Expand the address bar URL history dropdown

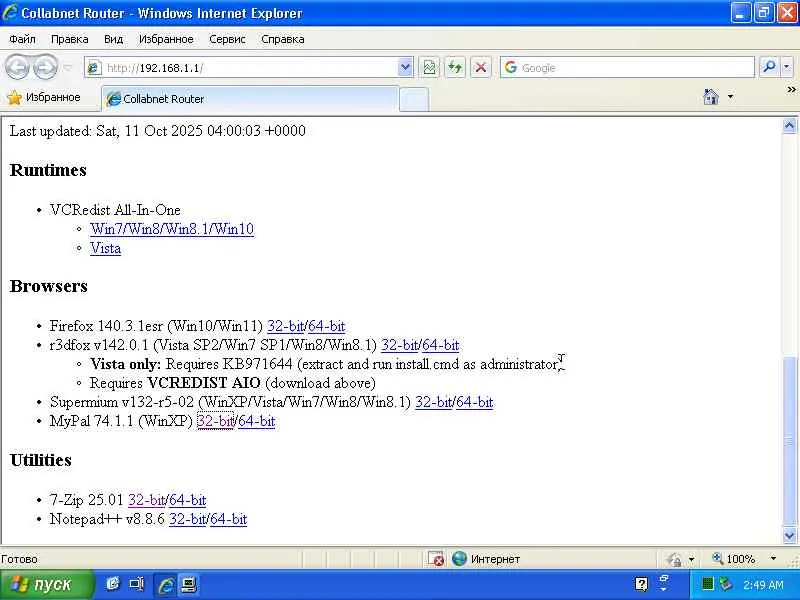[405, 67]
